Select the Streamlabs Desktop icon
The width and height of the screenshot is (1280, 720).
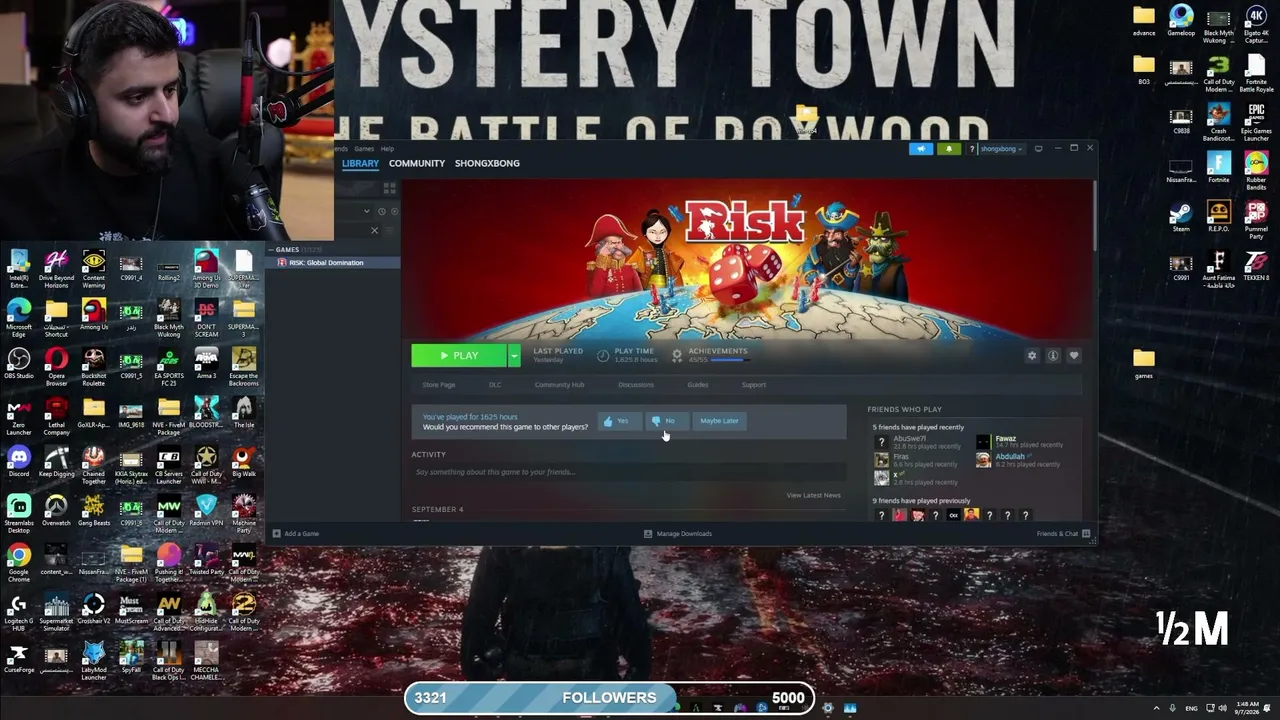[x=19, y=513]
